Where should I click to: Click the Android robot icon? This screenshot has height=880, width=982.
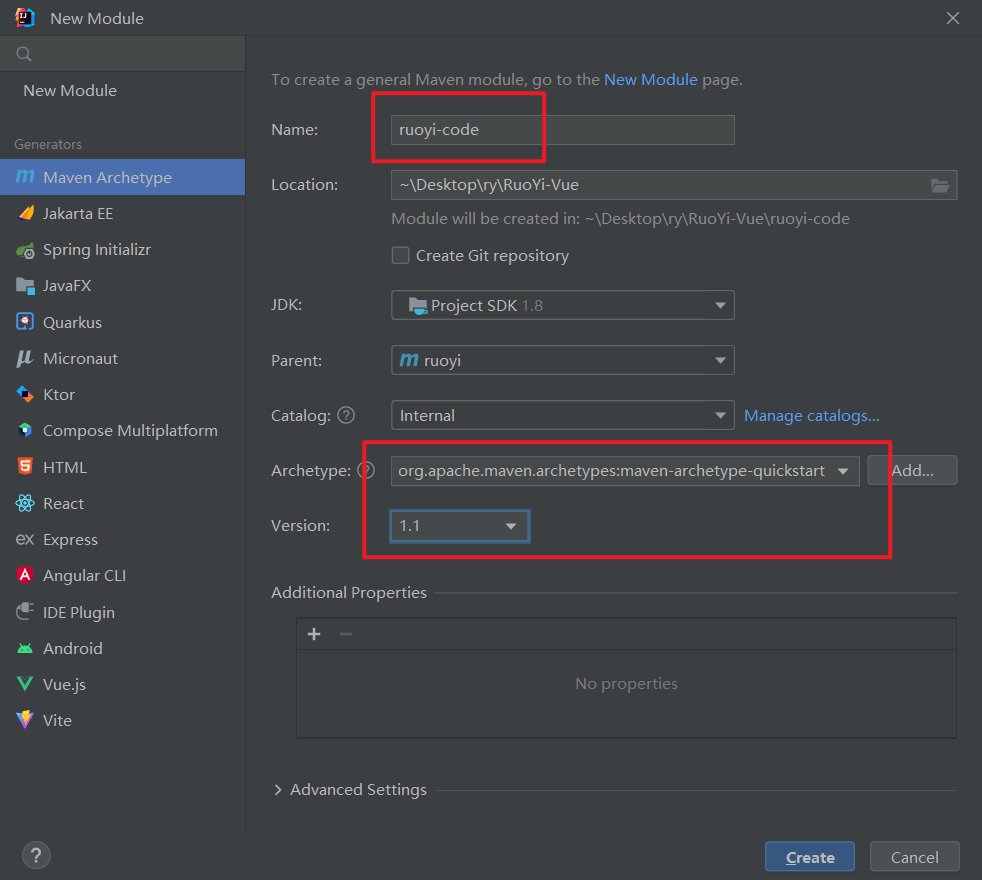pos(25,648)
